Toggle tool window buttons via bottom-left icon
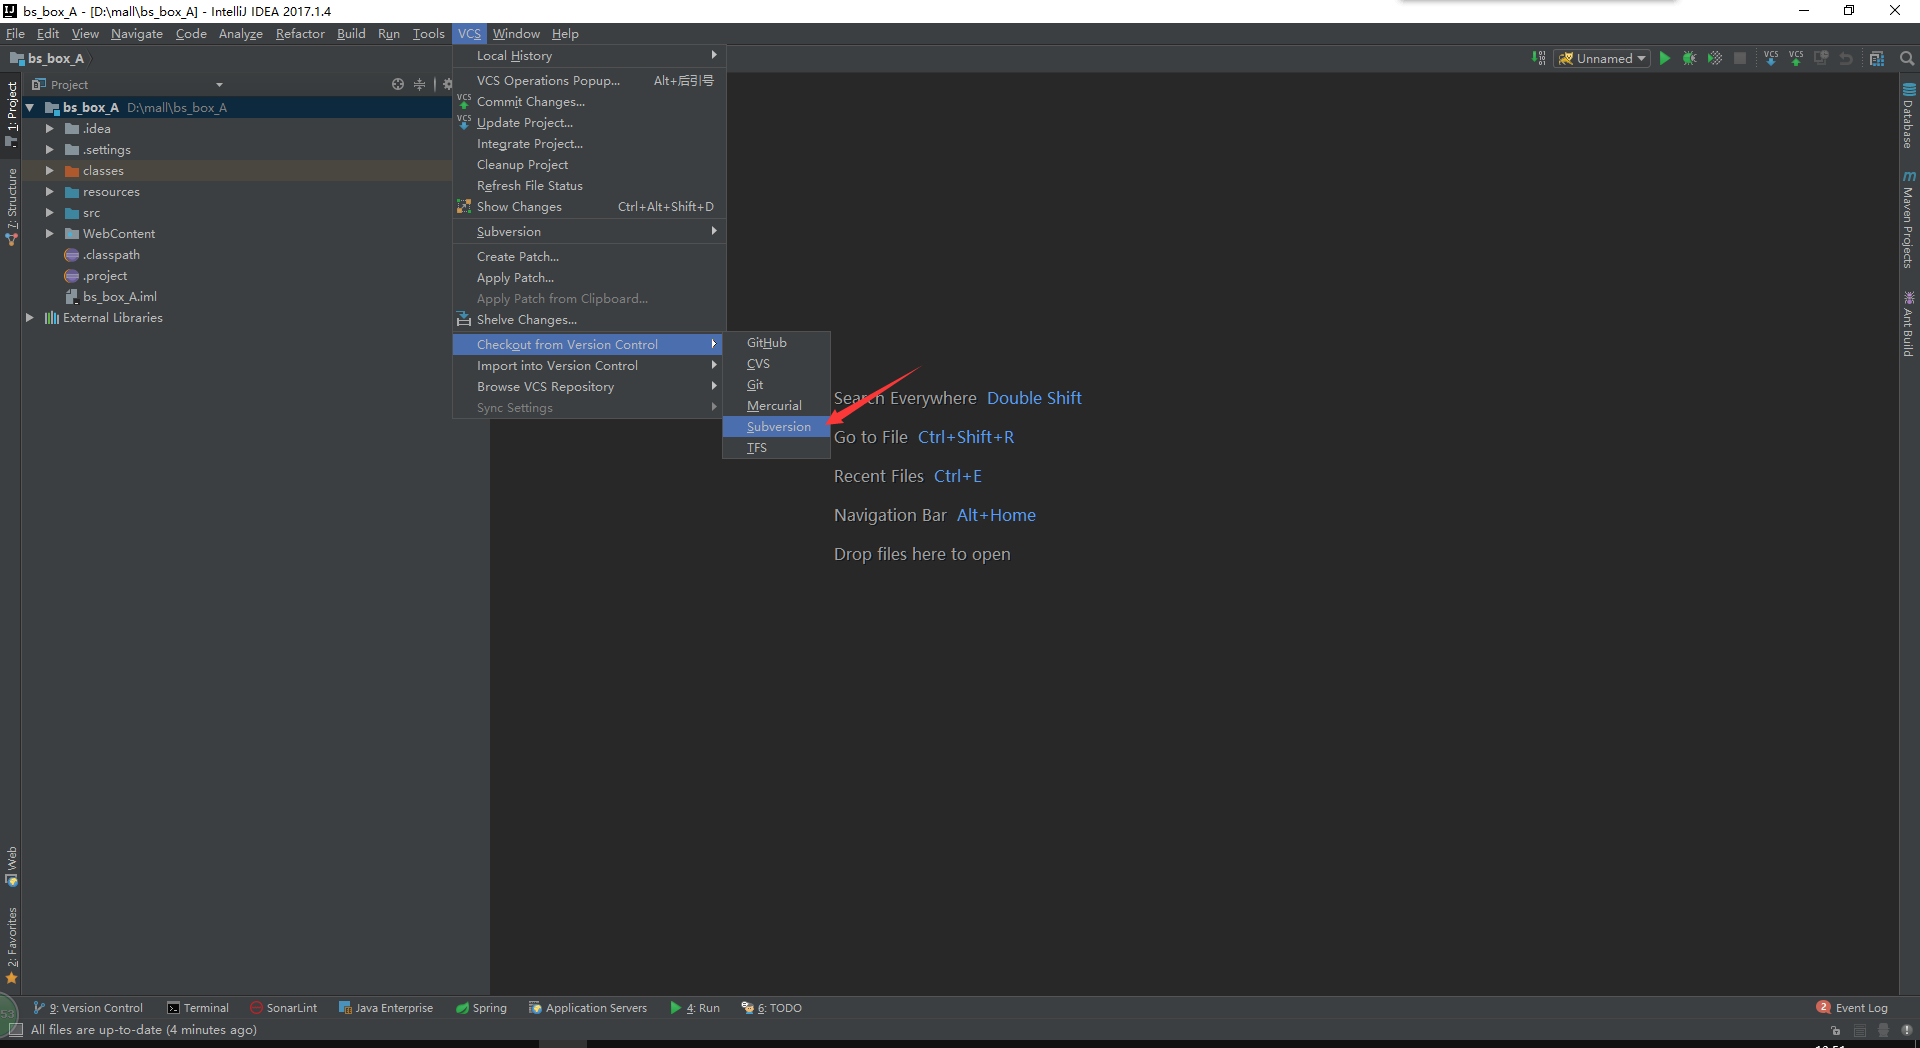 (x=15, y=1030)
